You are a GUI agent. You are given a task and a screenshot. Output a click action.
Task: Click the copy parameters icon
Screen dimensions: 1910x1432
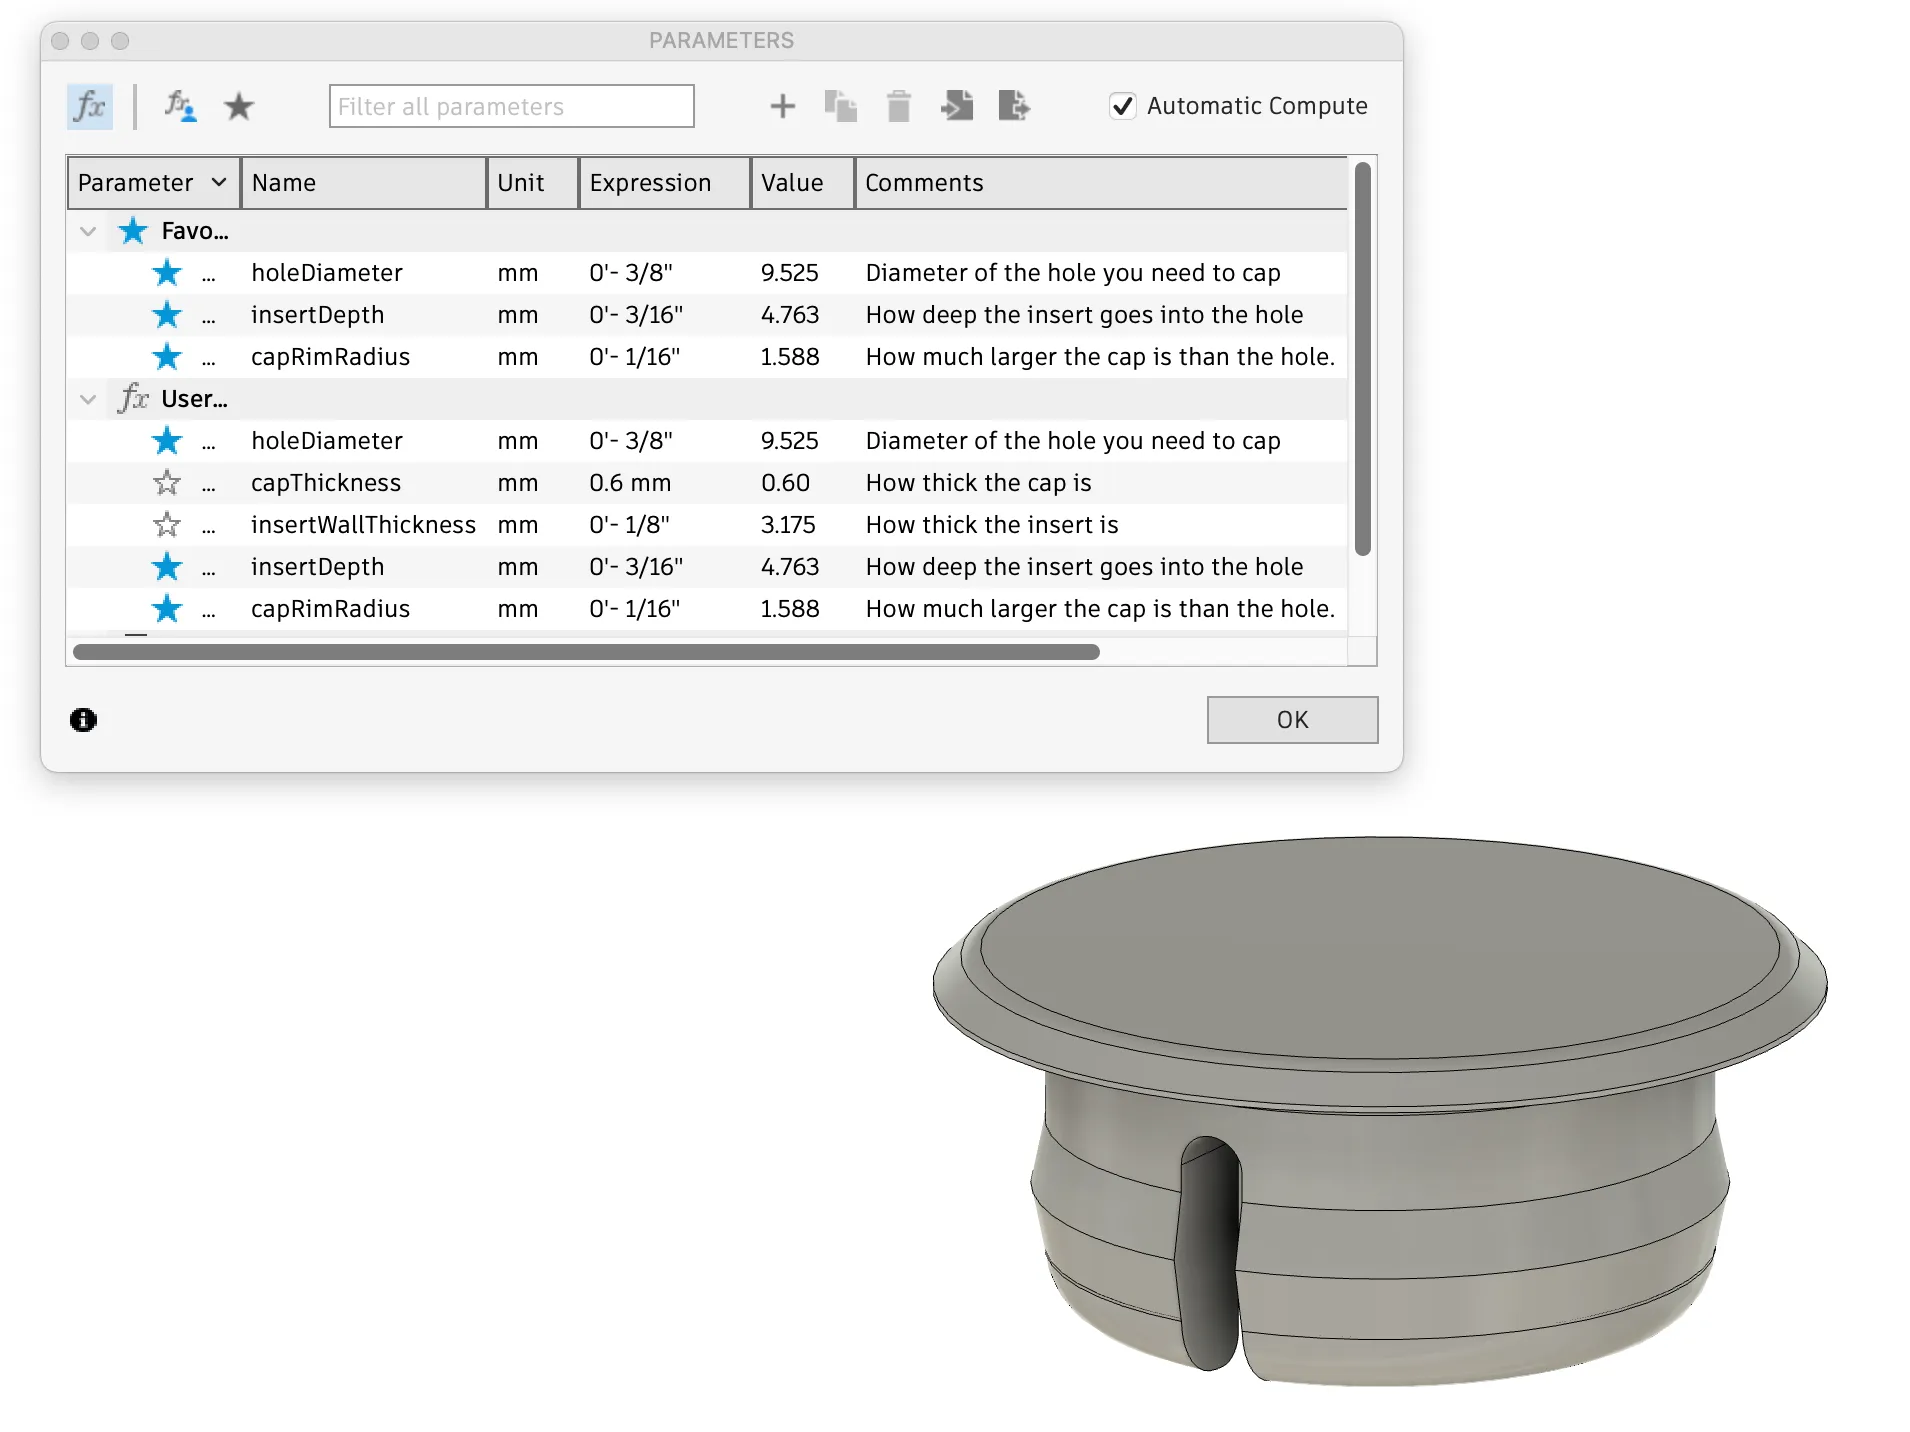click(840, 106)
